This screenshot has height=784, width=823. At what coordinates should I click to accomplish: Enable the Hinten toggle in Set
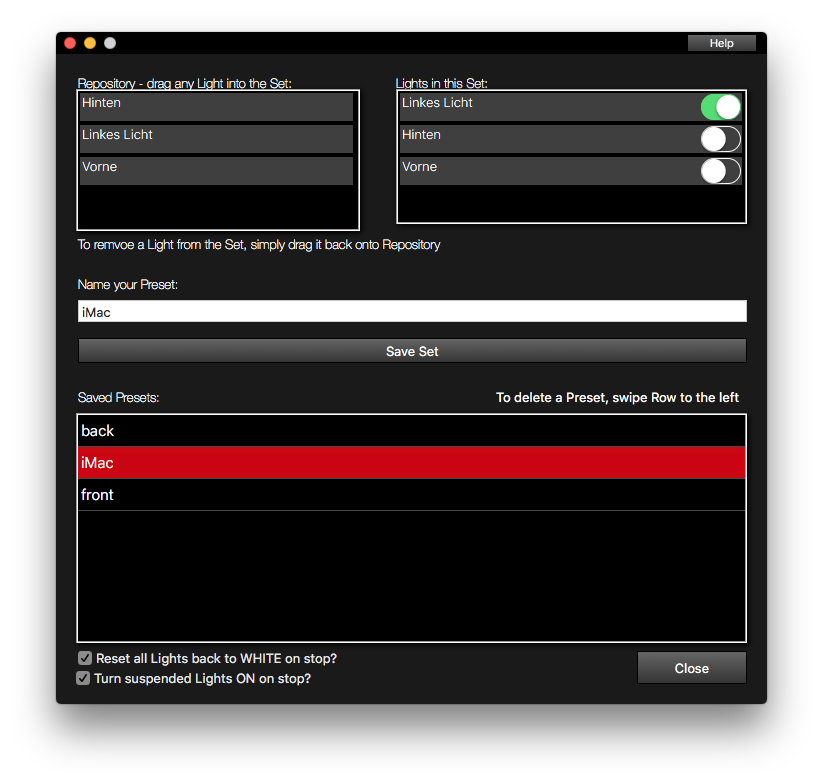[721, 139]
